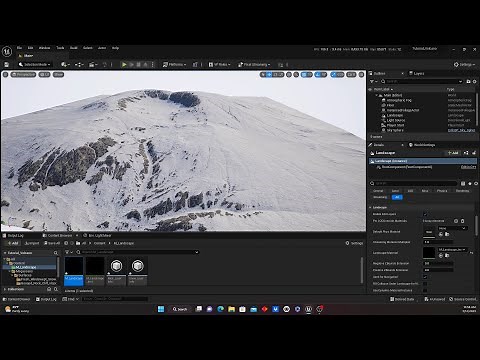Click Save All in Content Browser

[x=52, y=243]
